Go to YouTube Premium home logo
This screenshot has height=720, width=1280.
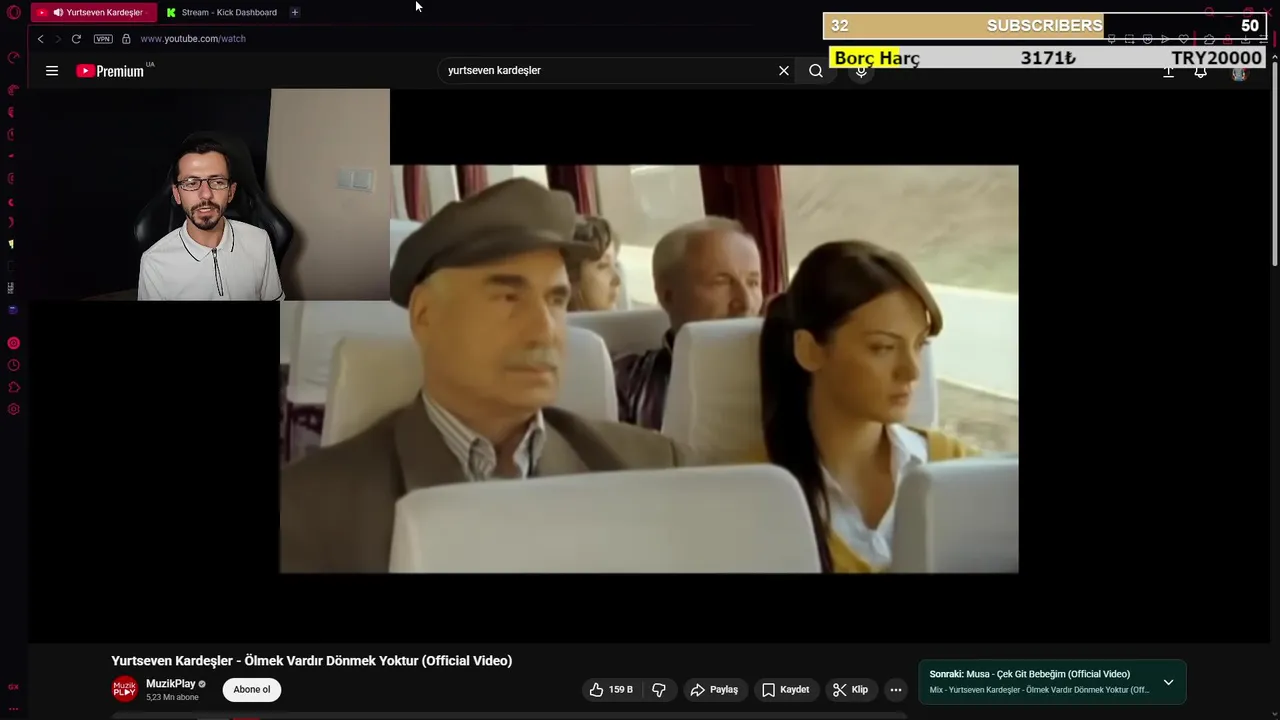point(110,71)
